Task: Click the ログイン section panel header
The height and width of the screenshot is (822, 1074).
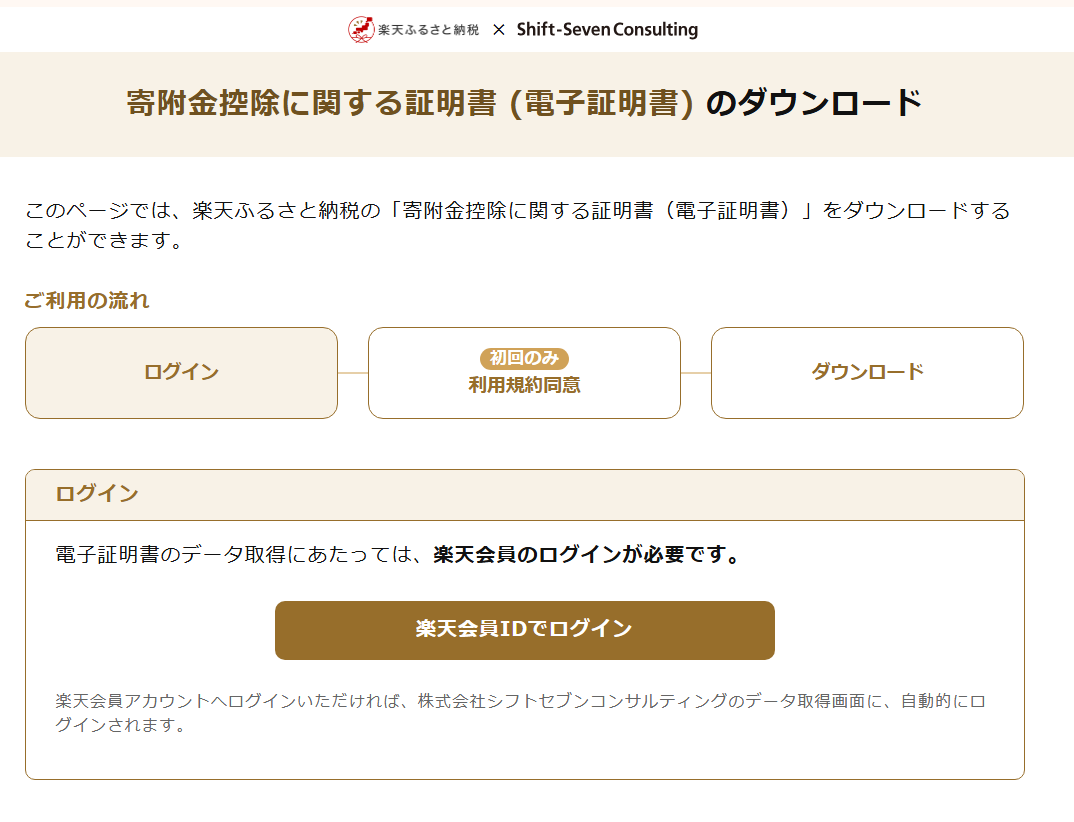Action: [524, 495]
